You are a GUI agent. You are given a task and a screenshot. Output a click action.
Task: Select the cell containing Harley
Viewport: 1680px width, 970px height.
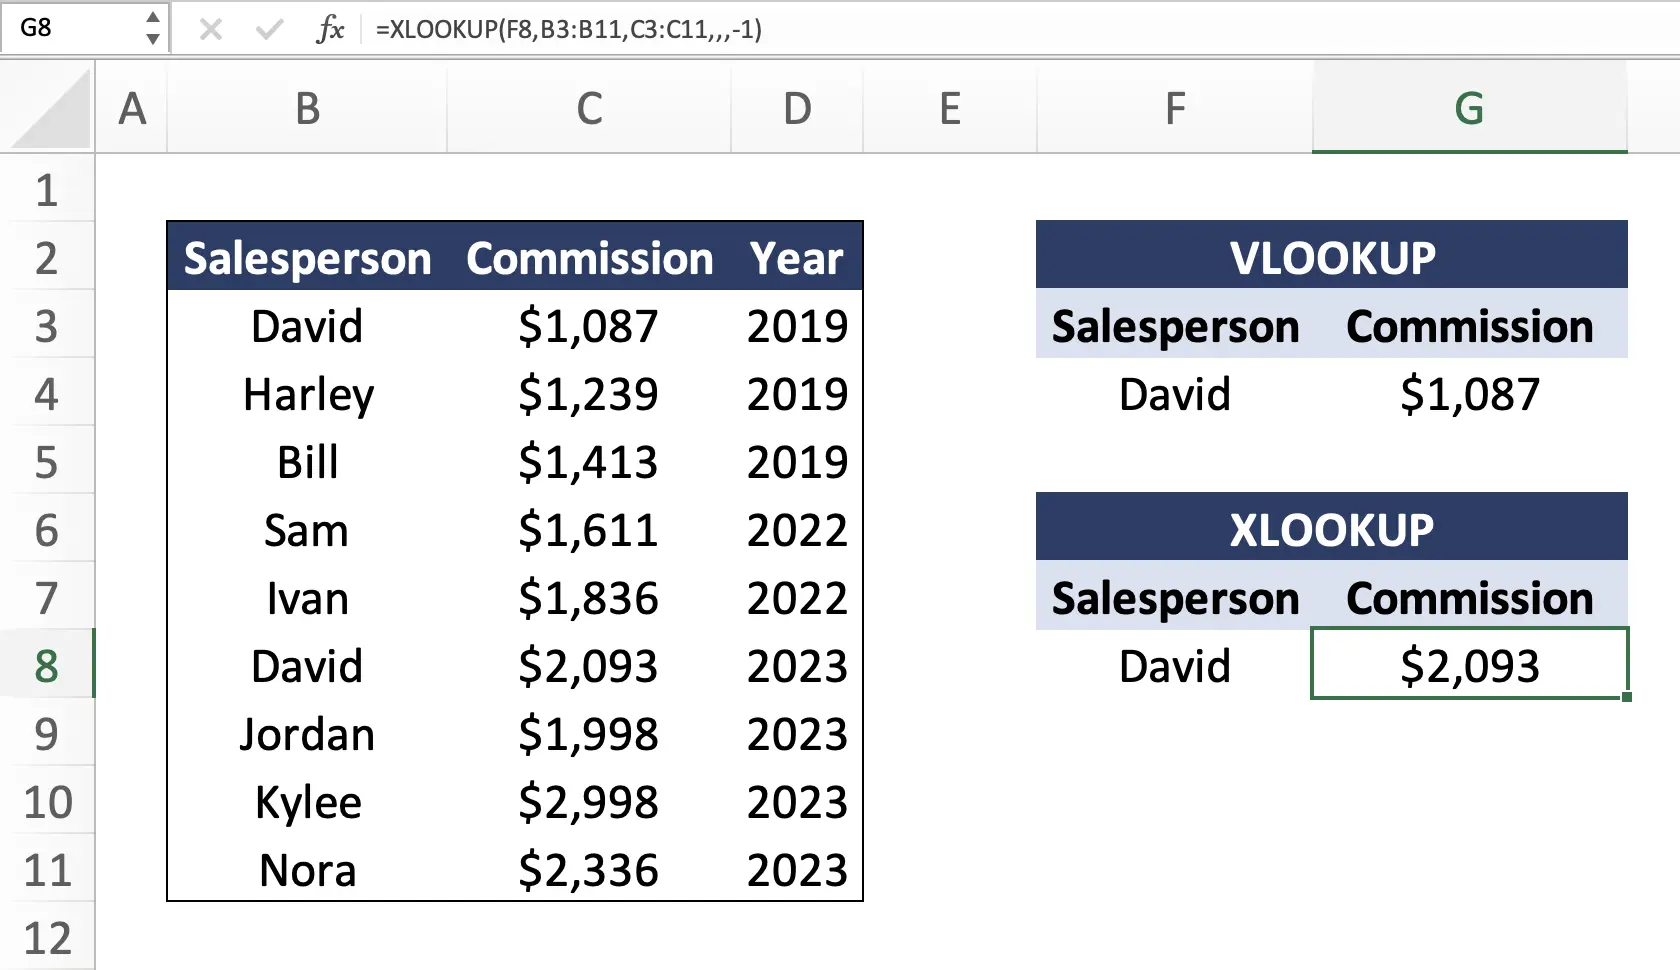307,394
